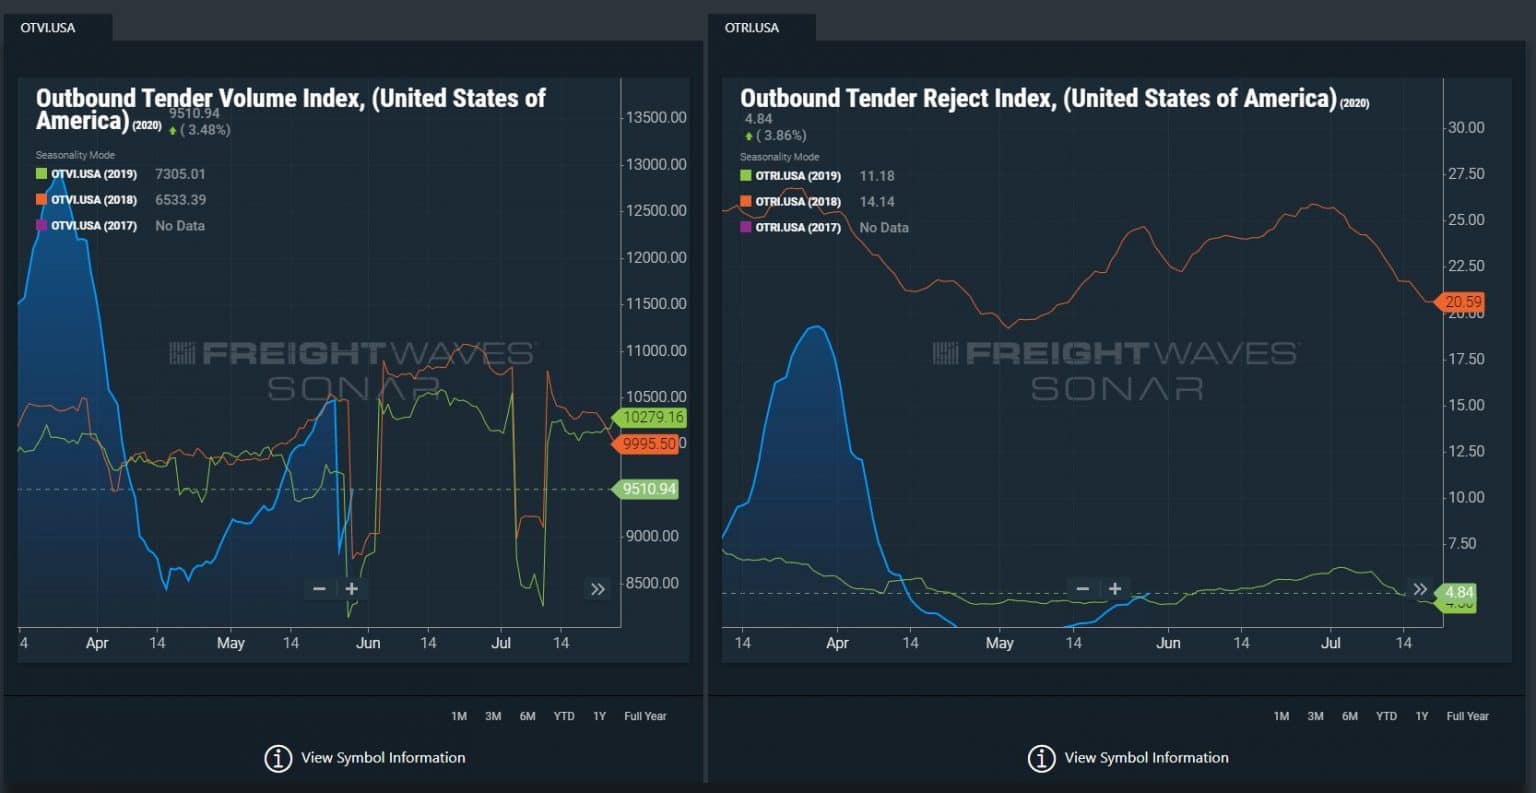Zoom in the Tender Reject chart
Viewport: 1536px width, 793px height.
click(1115, 589)
